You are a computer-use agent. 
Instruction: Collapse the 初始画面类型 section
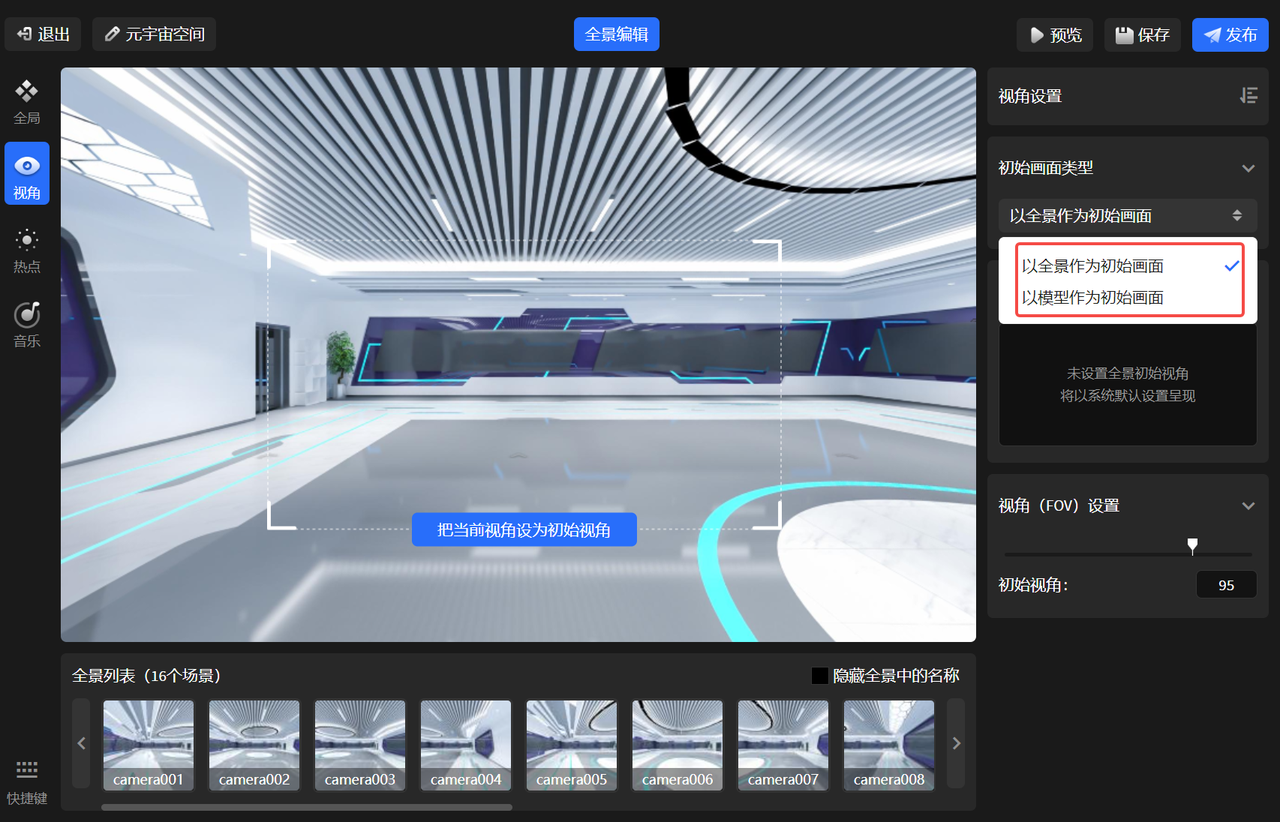[x=1248, y=168]
